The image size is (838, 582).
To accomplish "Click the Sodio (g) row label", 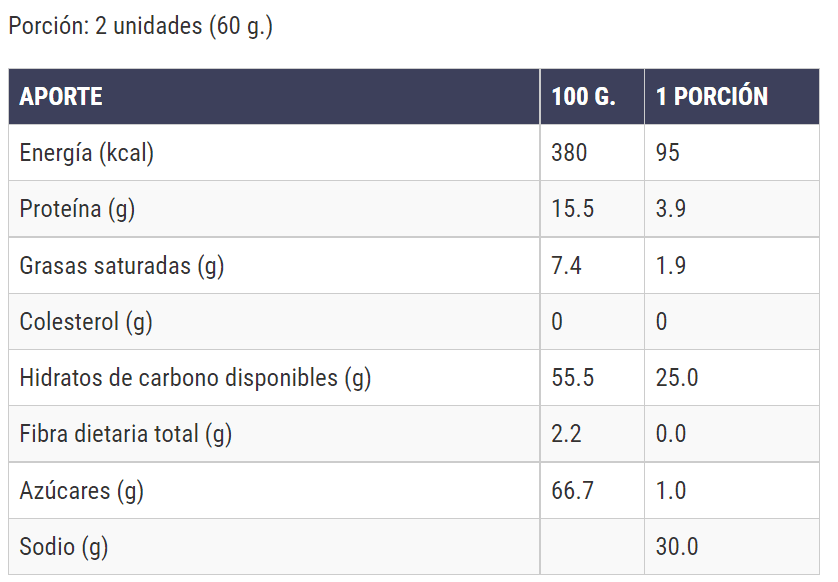I will 64,547.
